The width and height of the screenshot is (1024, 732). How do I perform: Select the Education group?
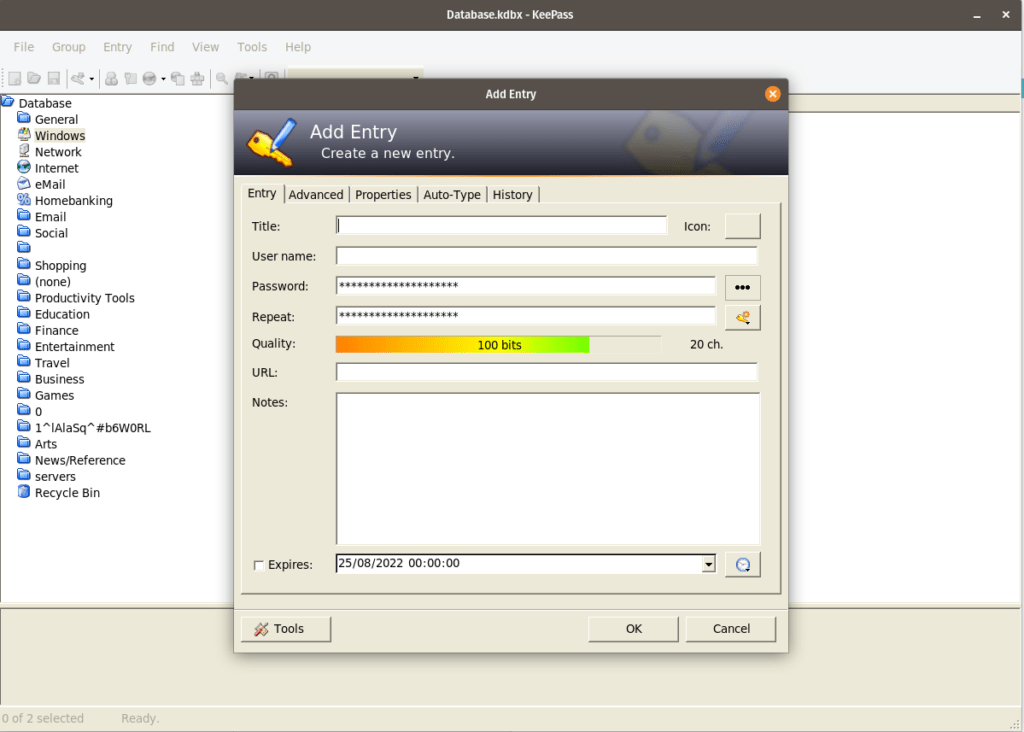(62, 315)
